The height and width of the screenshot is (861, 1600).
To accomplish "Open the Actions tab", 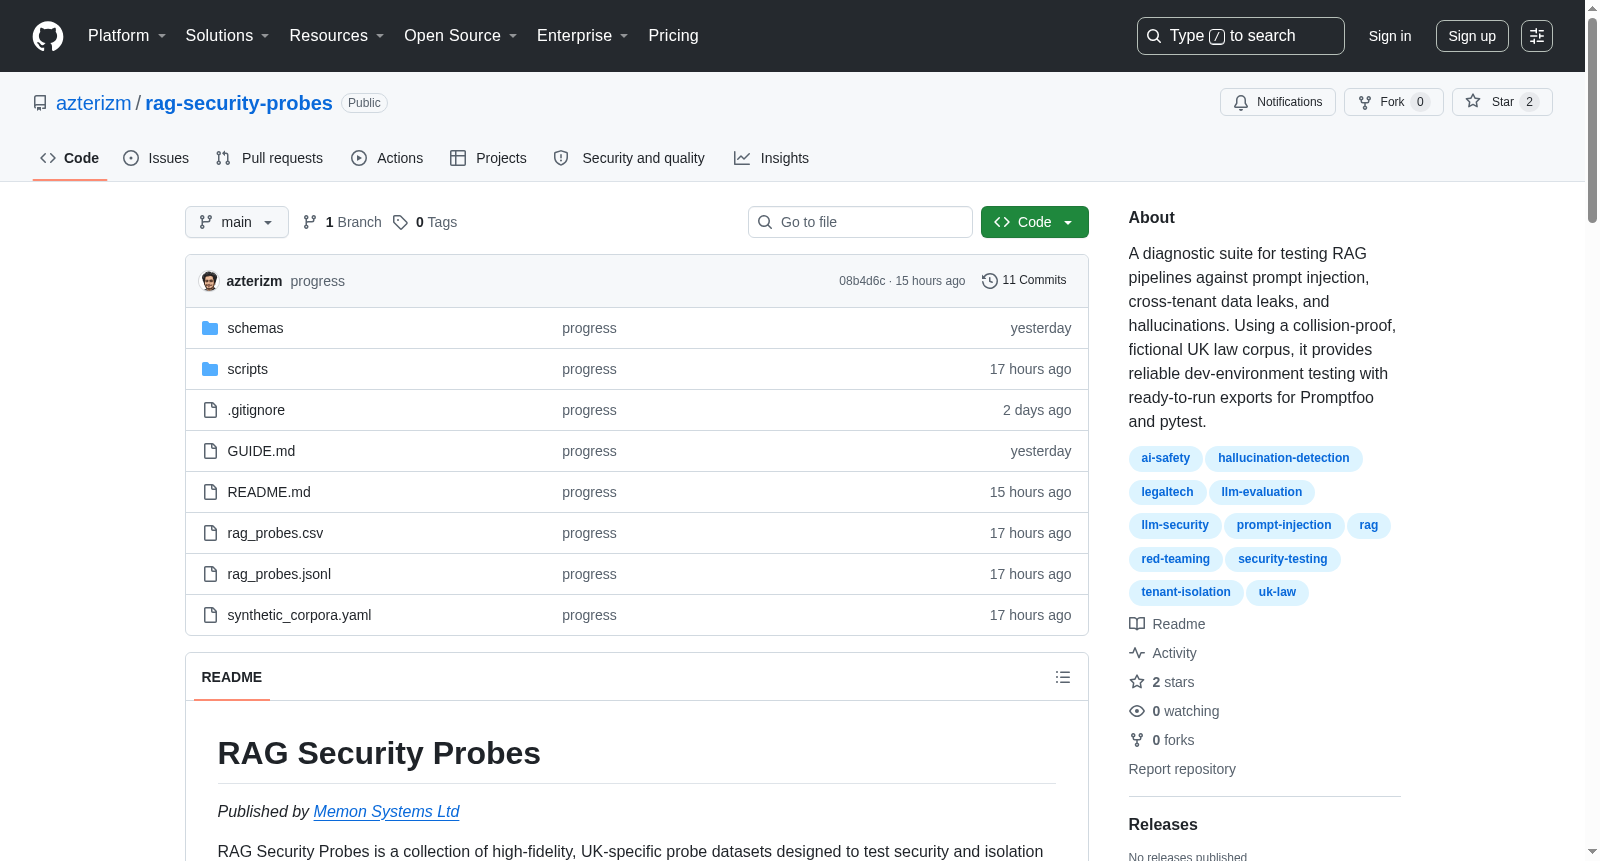I will [387, 158].
